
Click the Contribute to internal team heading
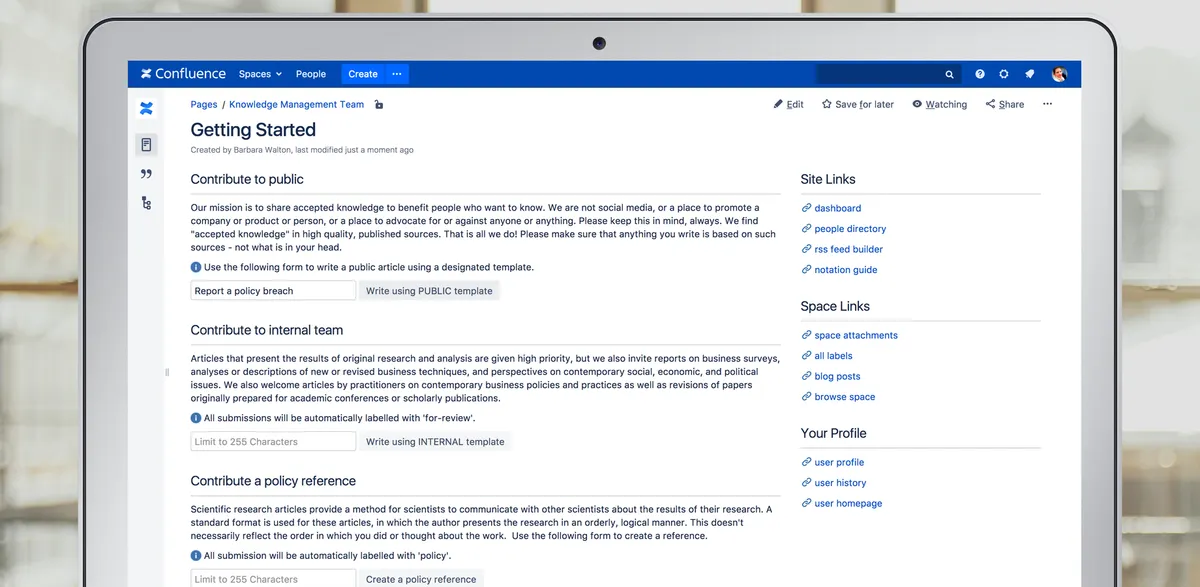pos(267,330)
